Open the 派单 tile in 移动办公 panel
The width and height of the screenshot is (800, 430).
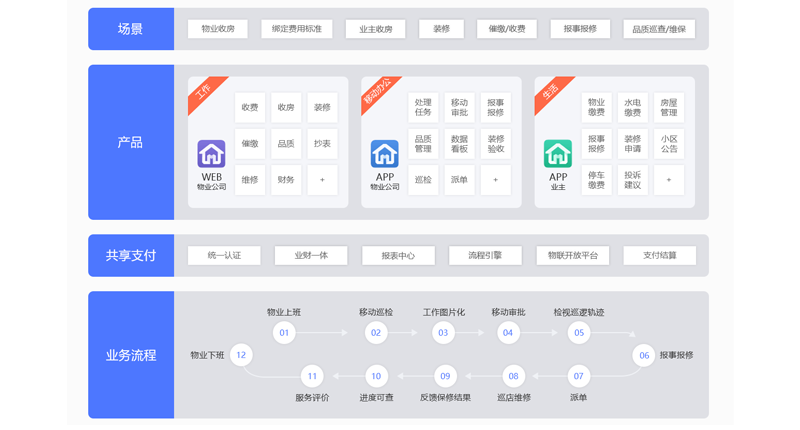point(459,180)
